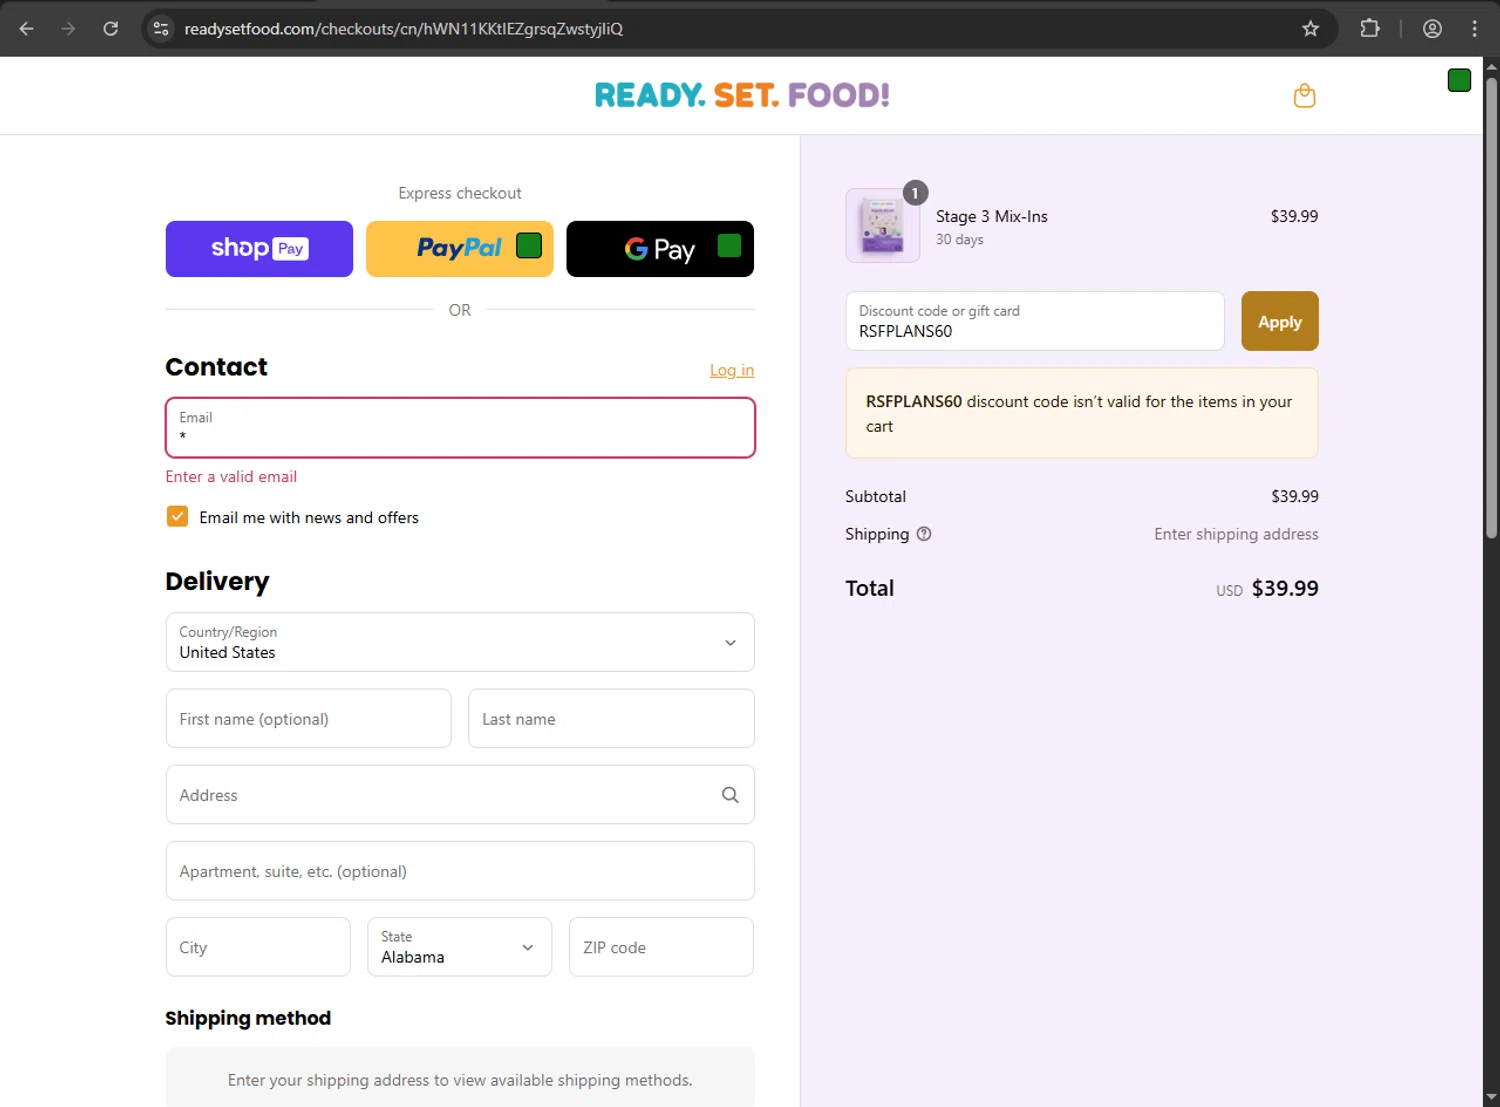Check out with PayPal button

tap(459, 249)
